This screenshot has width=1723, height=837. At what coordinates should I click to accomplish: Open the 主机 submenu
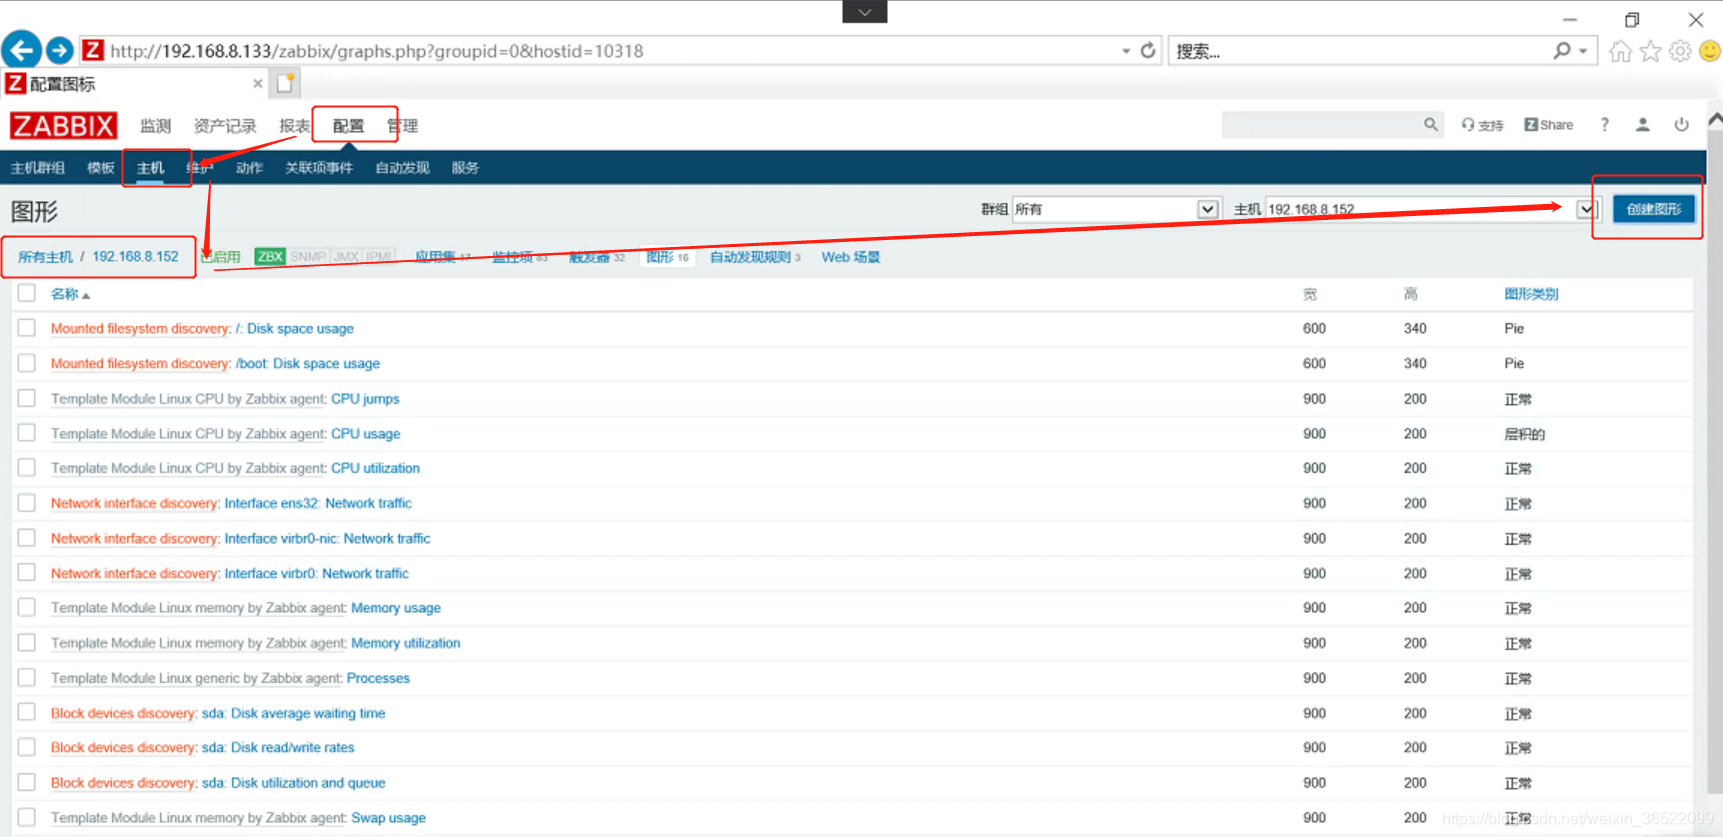tap(150, 168)
